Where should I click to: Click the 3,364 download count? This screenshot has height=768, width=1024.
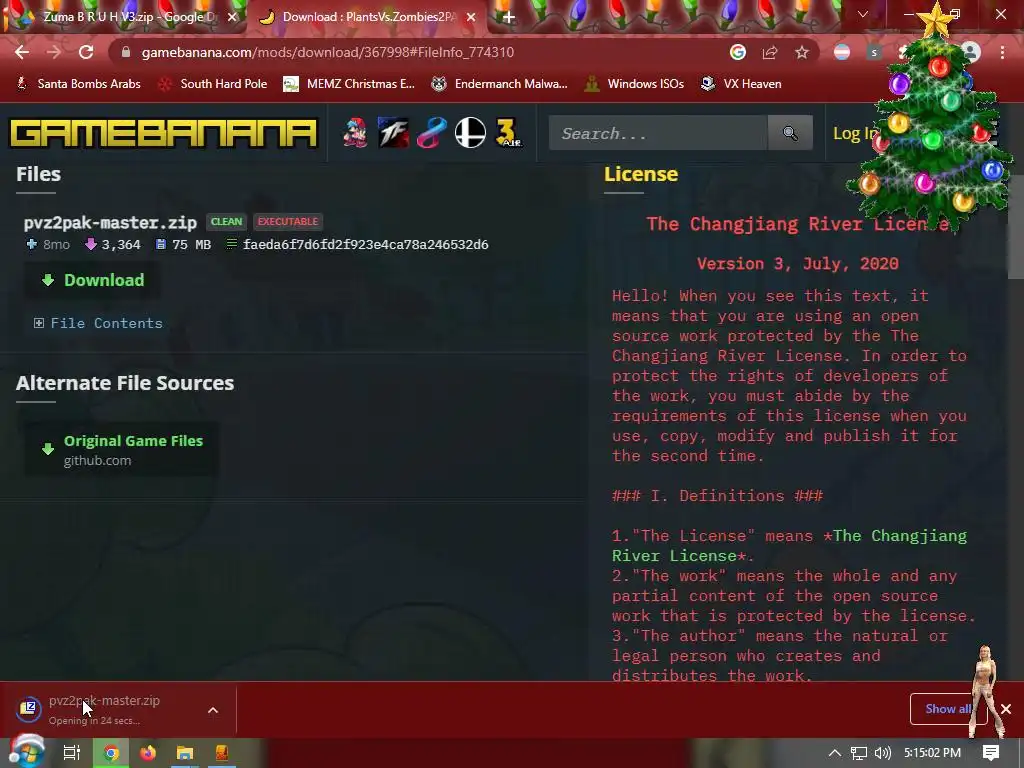[121, 244]
